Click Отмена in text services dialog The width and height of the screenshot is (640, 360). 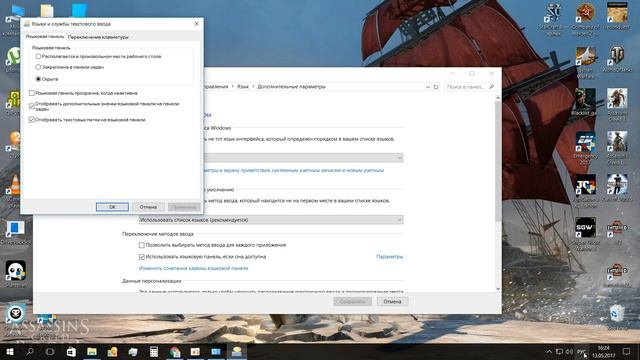tap(148, 207)
